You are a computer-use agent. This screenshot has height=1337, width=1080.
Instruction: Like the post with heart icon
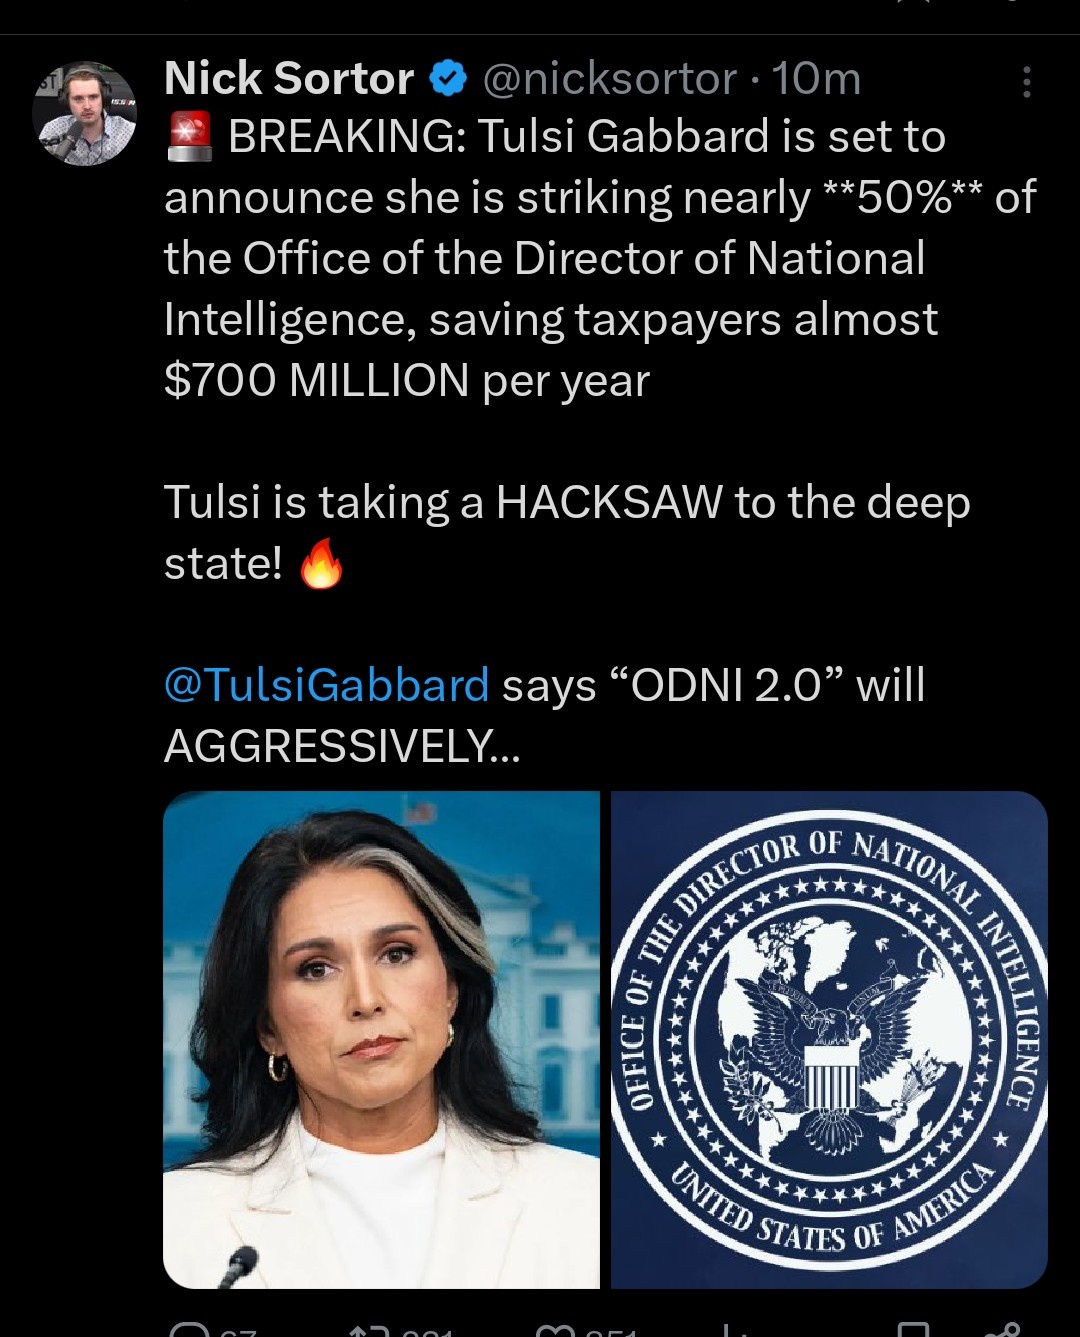(552, 1330)
